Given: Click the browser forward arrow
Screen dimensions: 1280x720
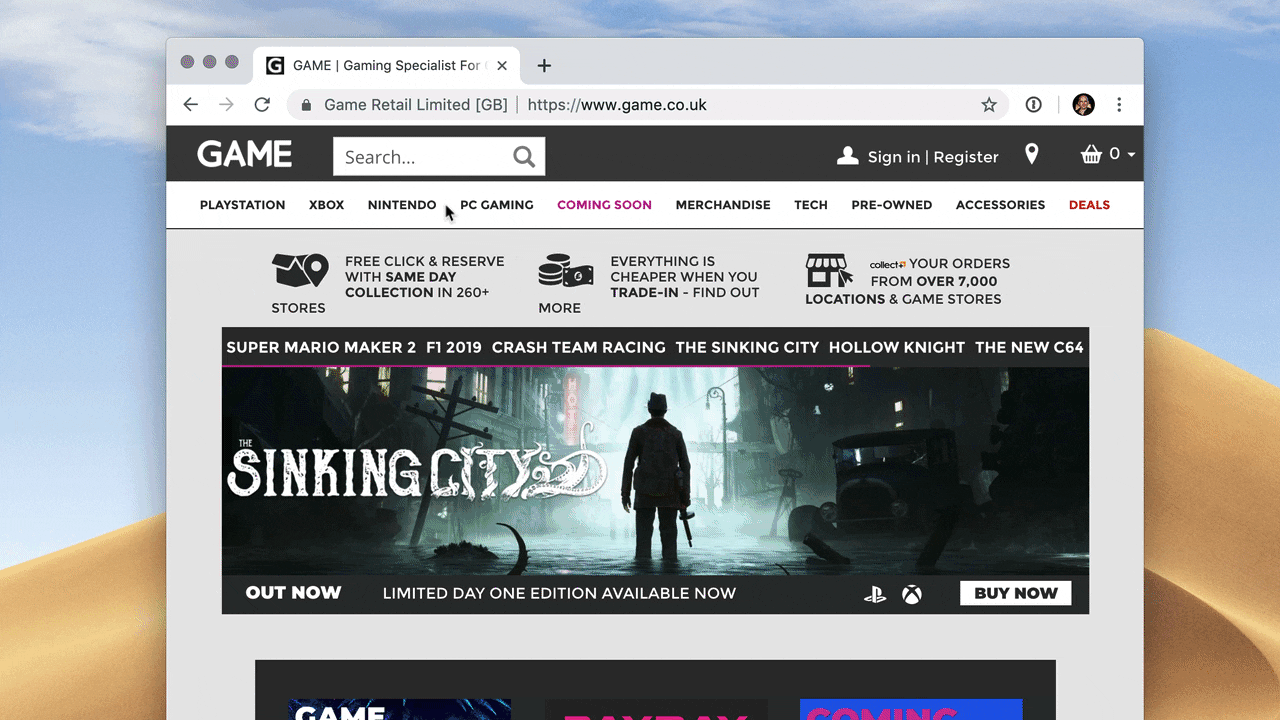Looking at the screenshot, I should 227,105.
